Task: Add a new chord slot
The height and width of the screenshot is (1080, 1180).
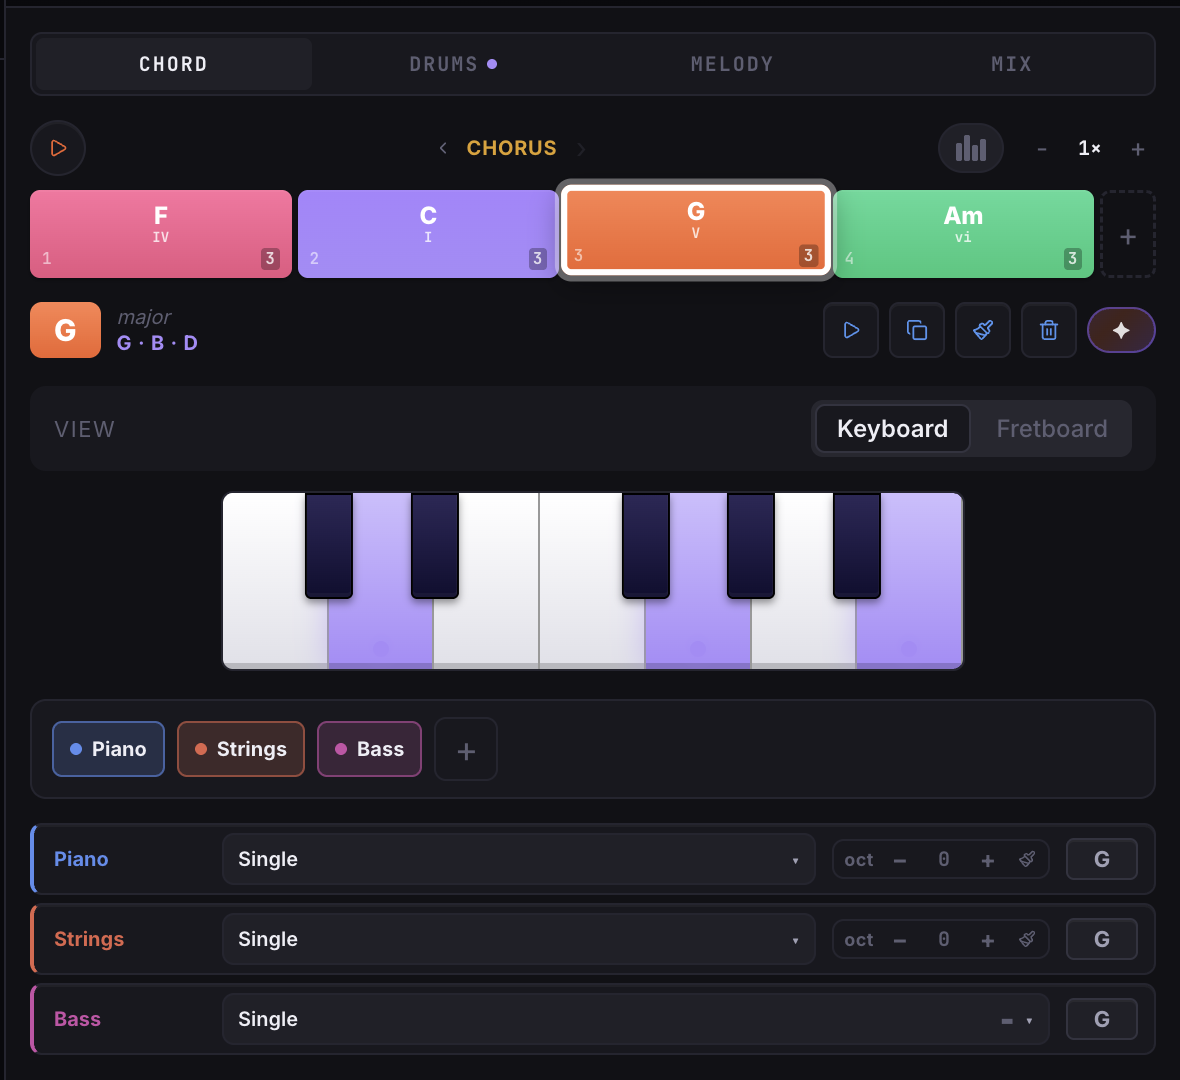Action: [1127, 235]
